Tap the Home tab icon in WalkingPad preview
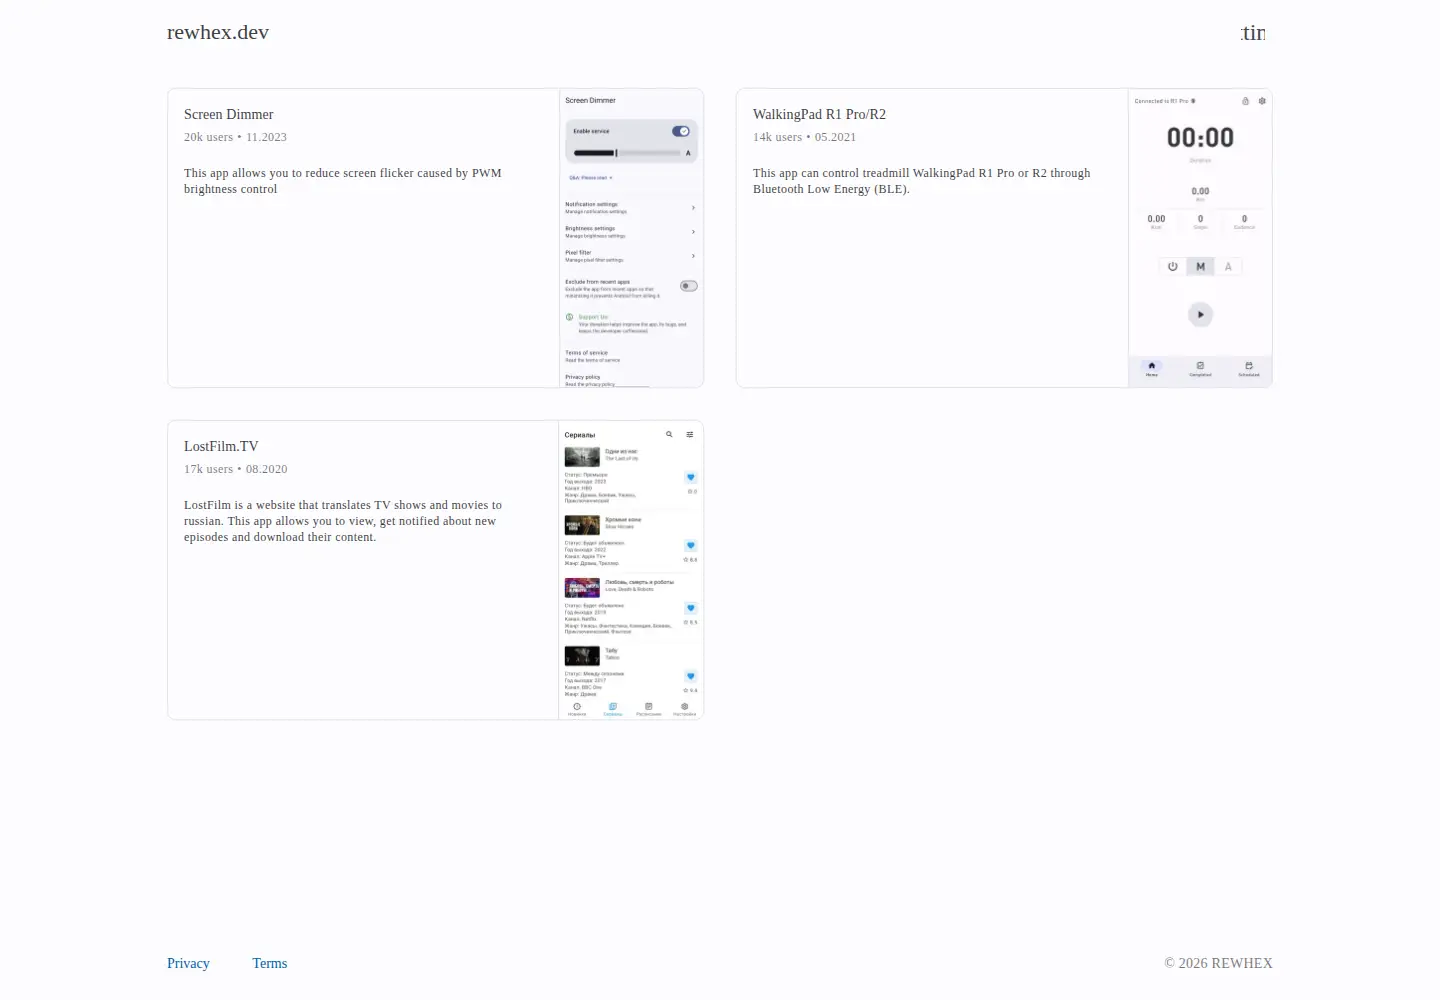The height and width of the screenshot is (1000, 1440). 1152,366
